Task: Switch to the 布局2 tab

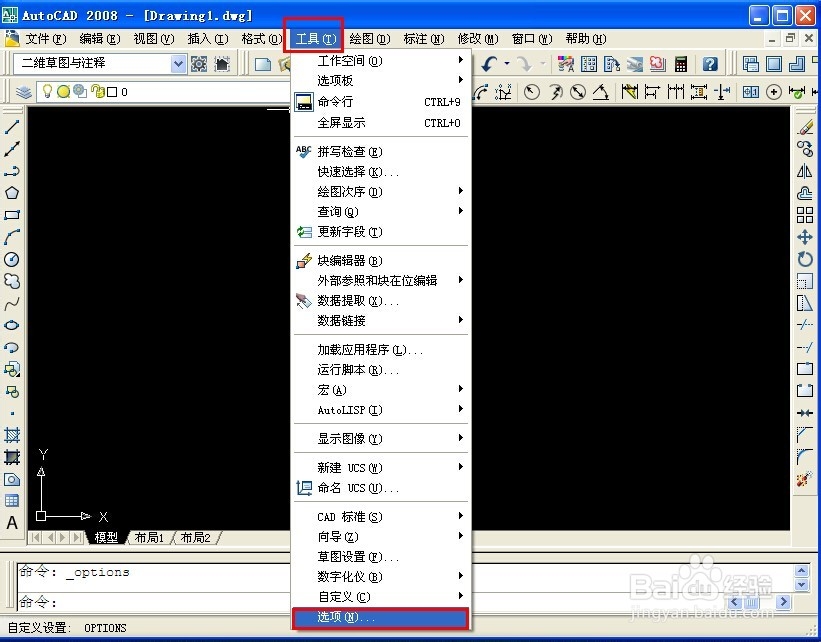Action: coord(195,538)
